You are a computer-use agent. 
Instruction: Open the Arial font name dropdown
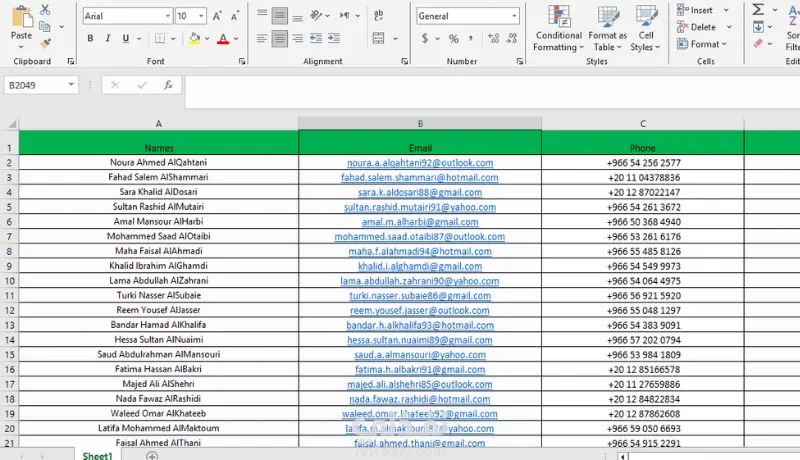[x=168, y=16]
